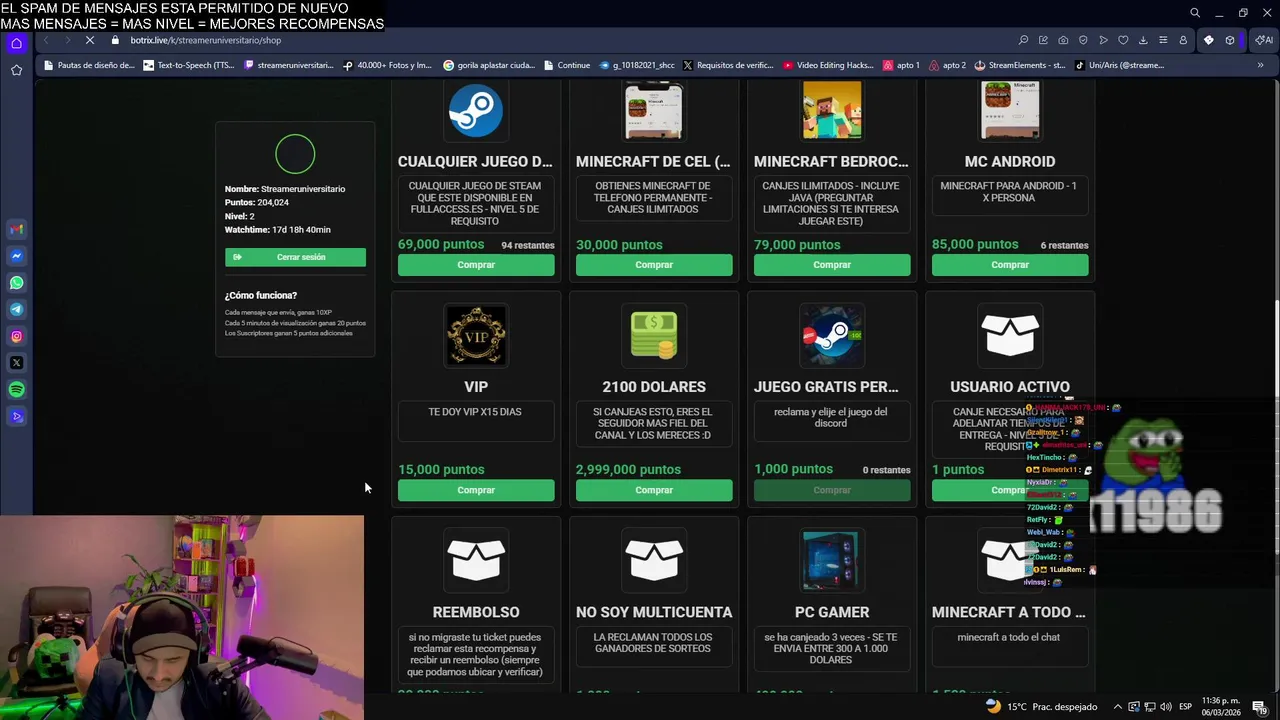The height and width of the screenshot is (720, 1280).
Task: Open the X (Twitter) sidebar icon
Action: (x=16, y=363)
